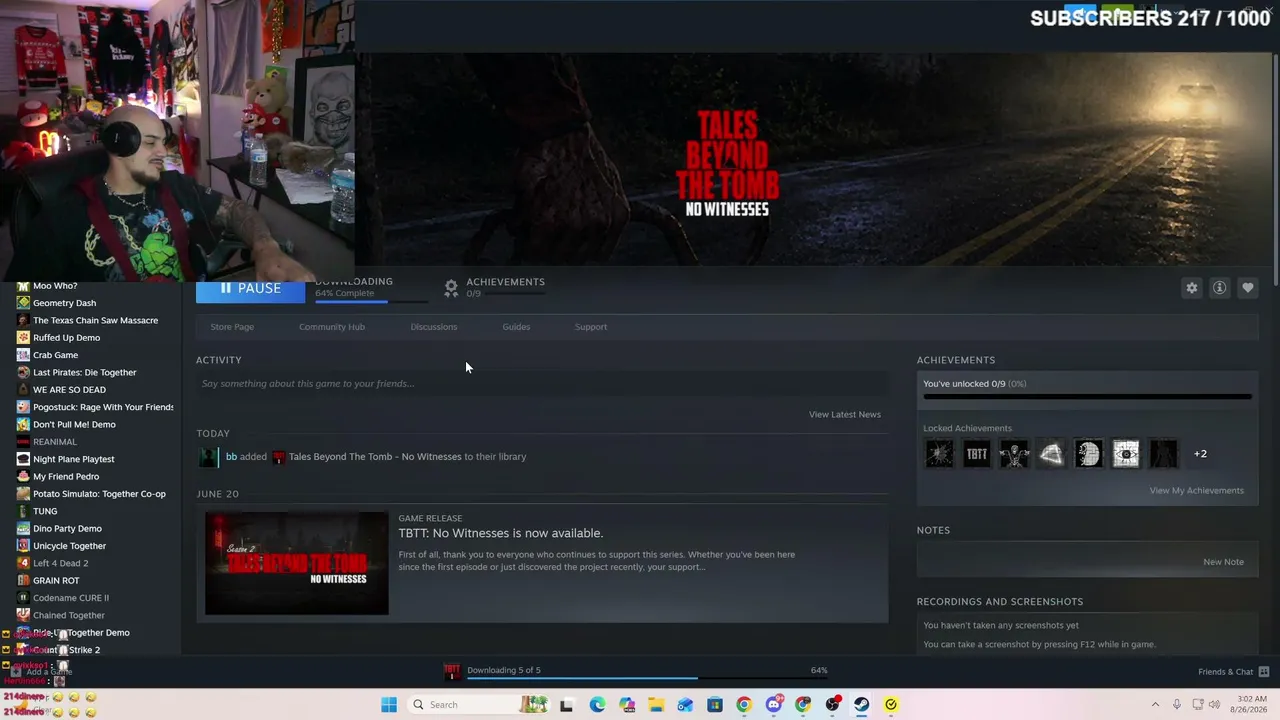The image size is (1280, 720).
Task: Click the Left 4 Dead 2 game icon
Action: (23, 563)
